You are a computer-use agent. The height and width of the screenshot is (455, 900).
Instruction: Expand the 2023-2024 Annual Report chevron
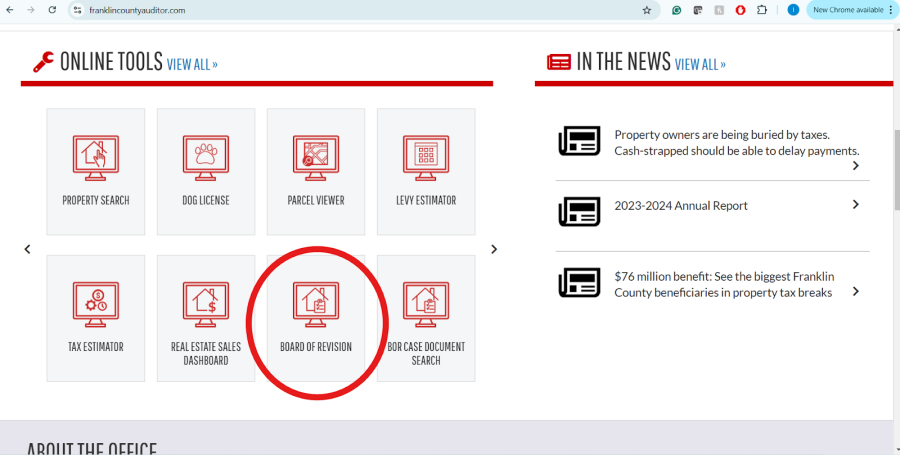856,205
